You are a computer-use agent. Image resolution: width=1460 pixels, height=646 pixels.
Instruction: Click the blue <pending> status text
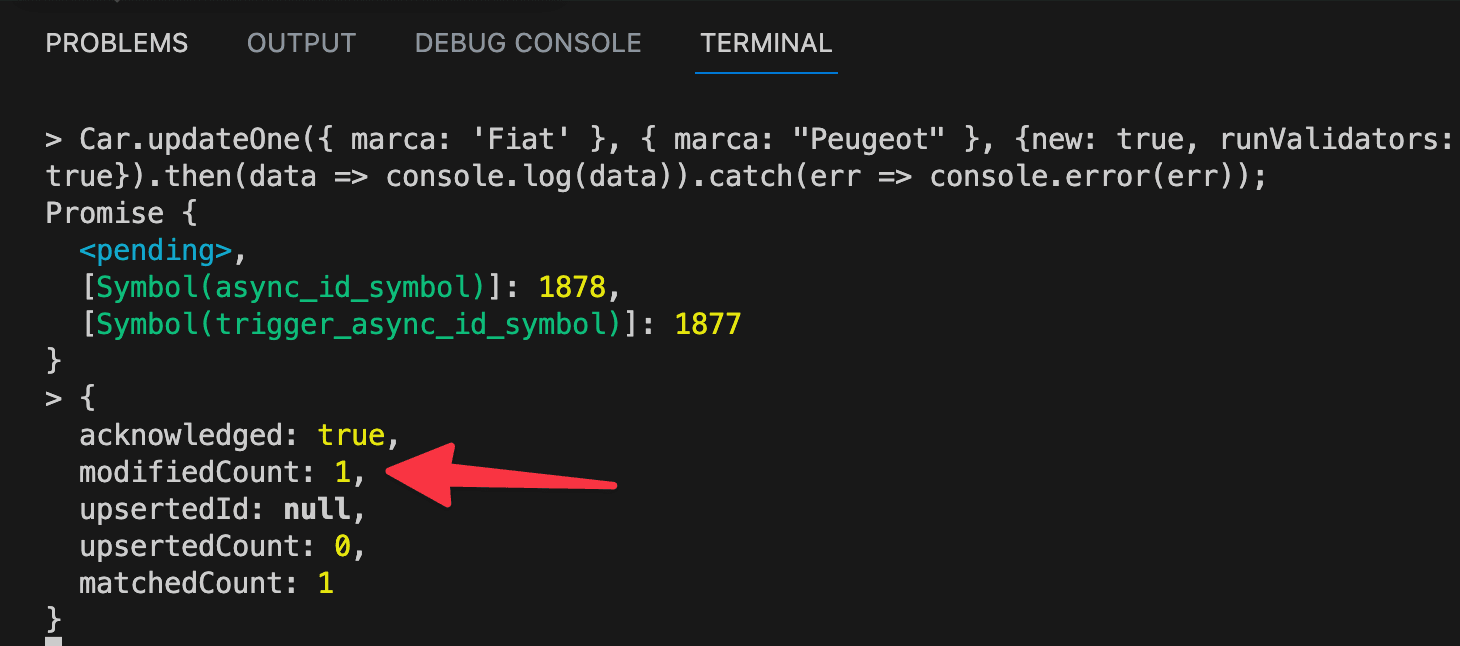(156, 251)
